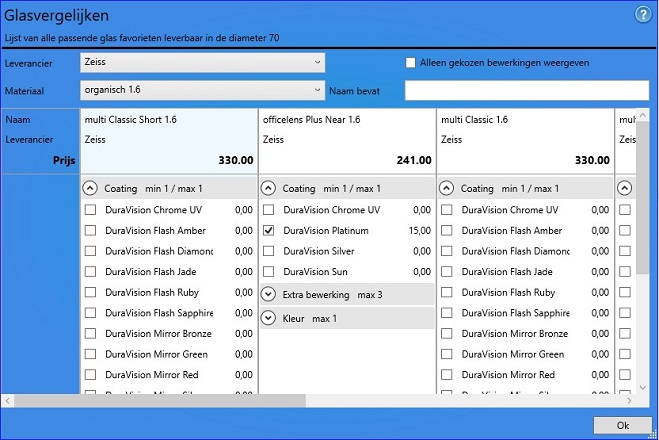Collapse Coating section under multi Classic Short
Screen dimensions: 659x440
click(90, 188)
